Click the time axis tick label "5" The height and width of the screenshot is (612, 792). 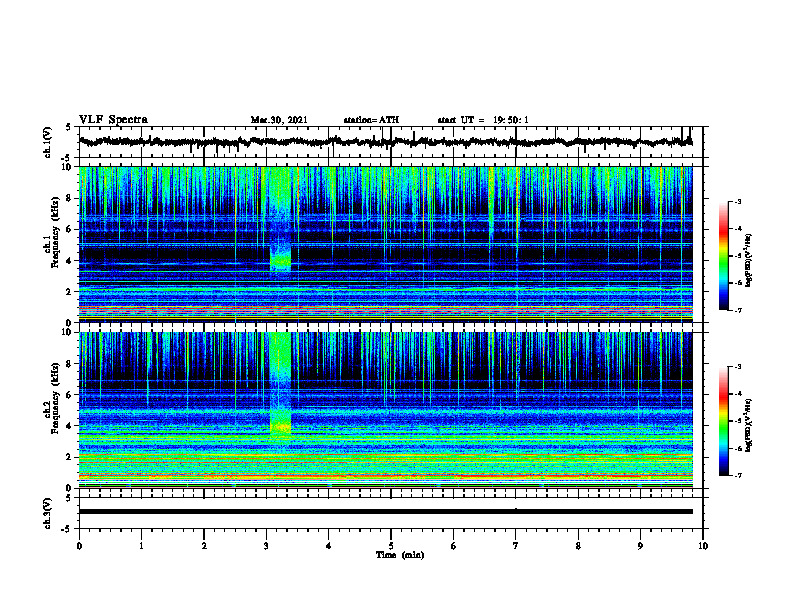click(391, 546)
